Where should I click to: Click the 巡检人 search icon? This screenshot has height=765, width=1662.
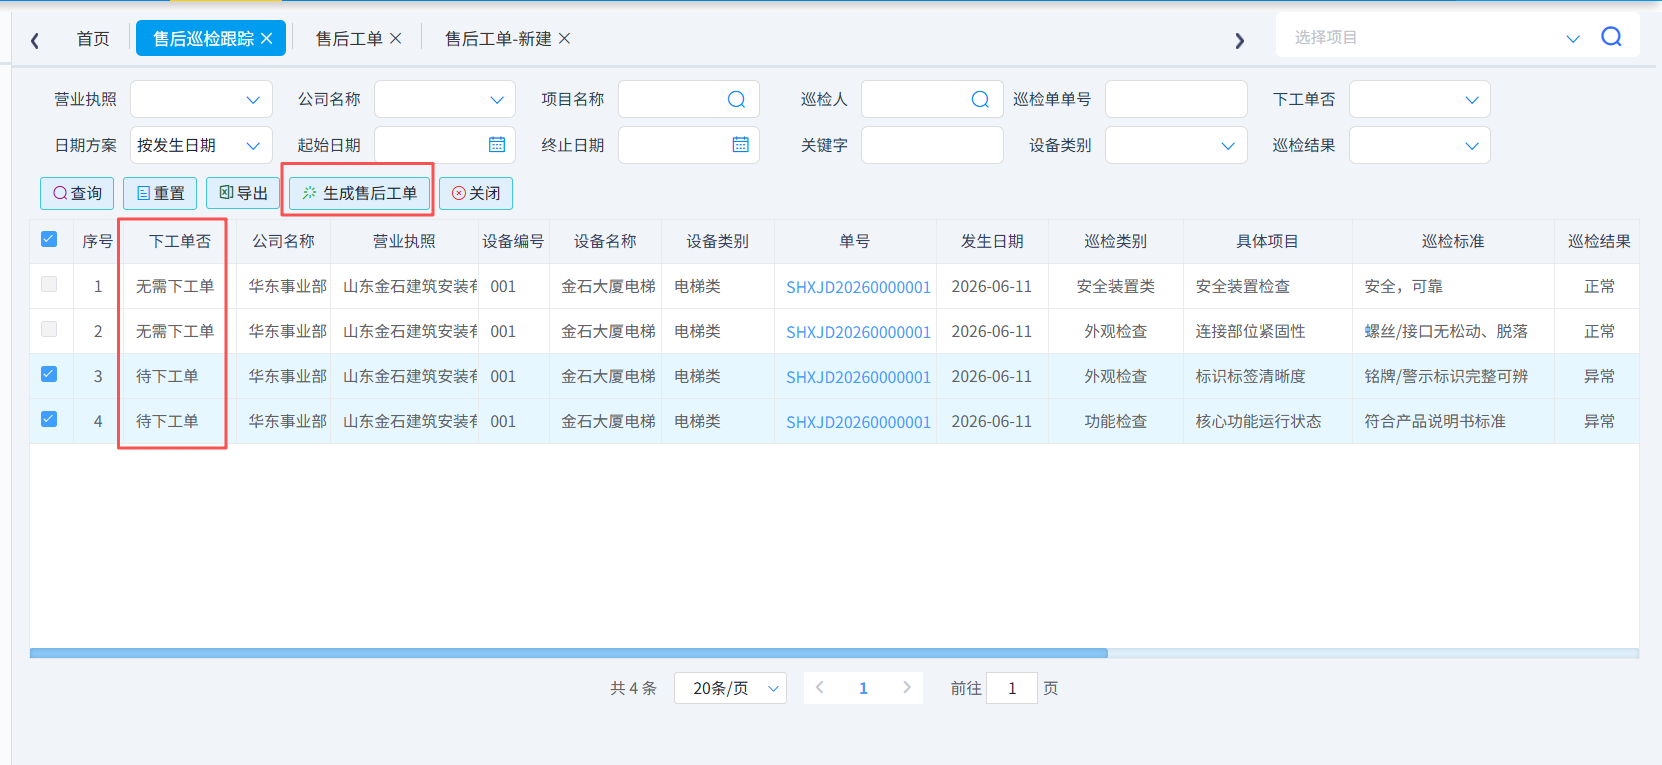980,99
